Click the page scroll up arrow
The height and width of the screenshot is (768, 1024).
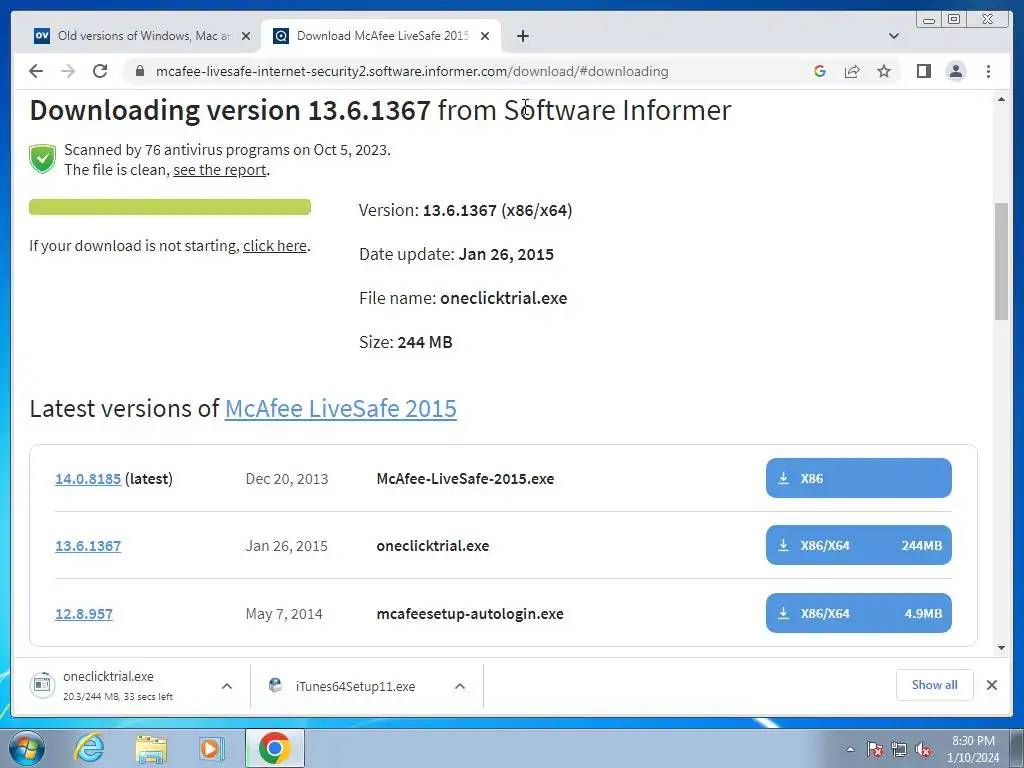[1001, 99]
